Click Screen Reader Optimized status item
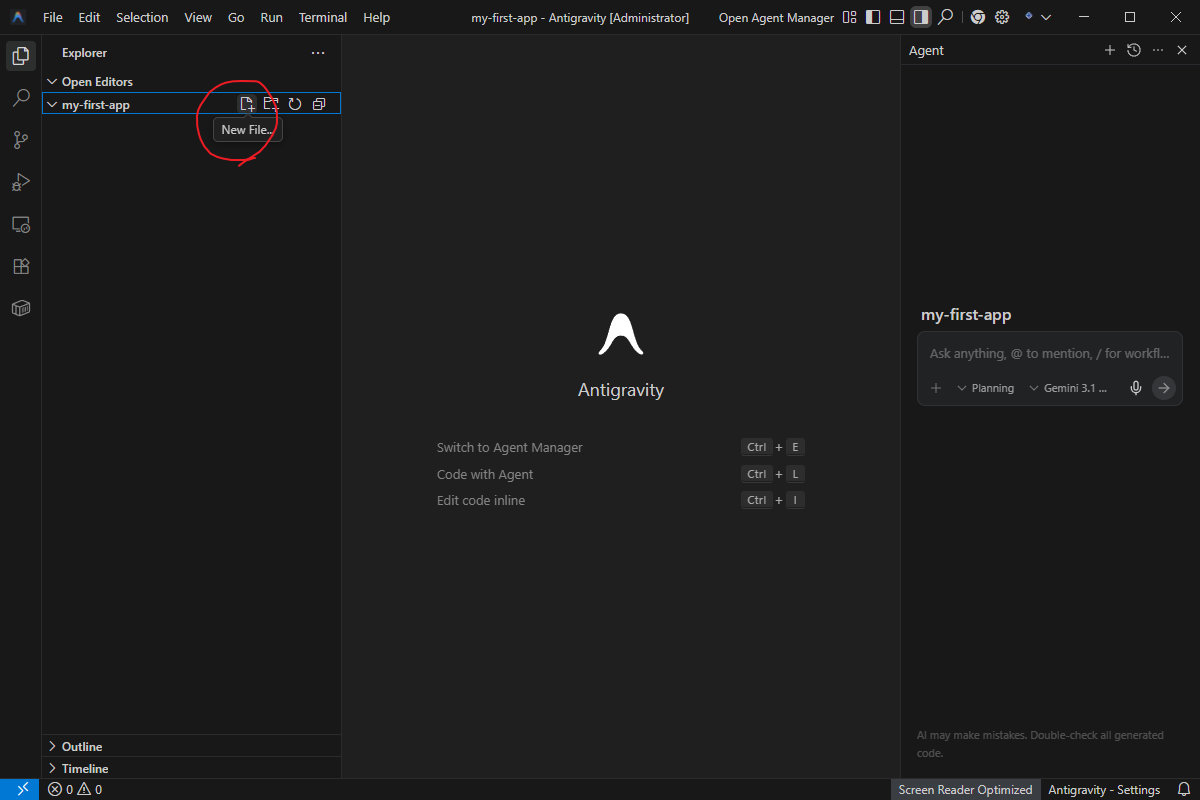The width and height of the screenshot is (1200, 800). click(965, 789)
